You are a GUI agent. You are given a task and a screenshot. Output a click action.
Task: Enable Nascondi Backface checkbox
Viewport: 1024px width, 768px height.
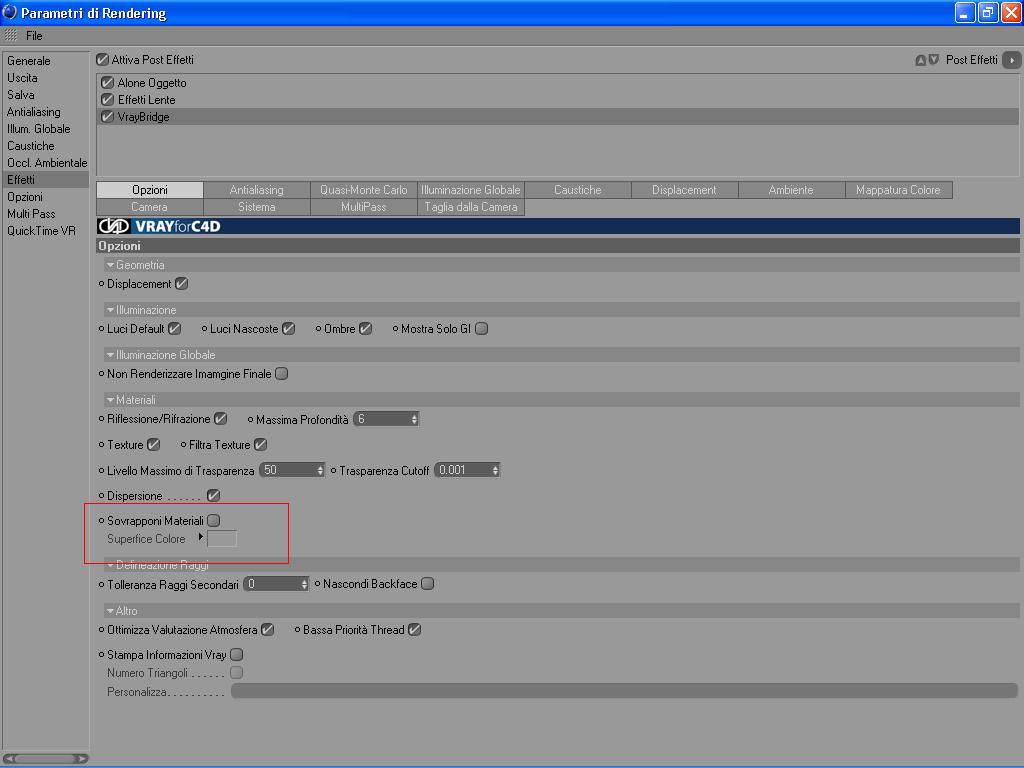428,584
